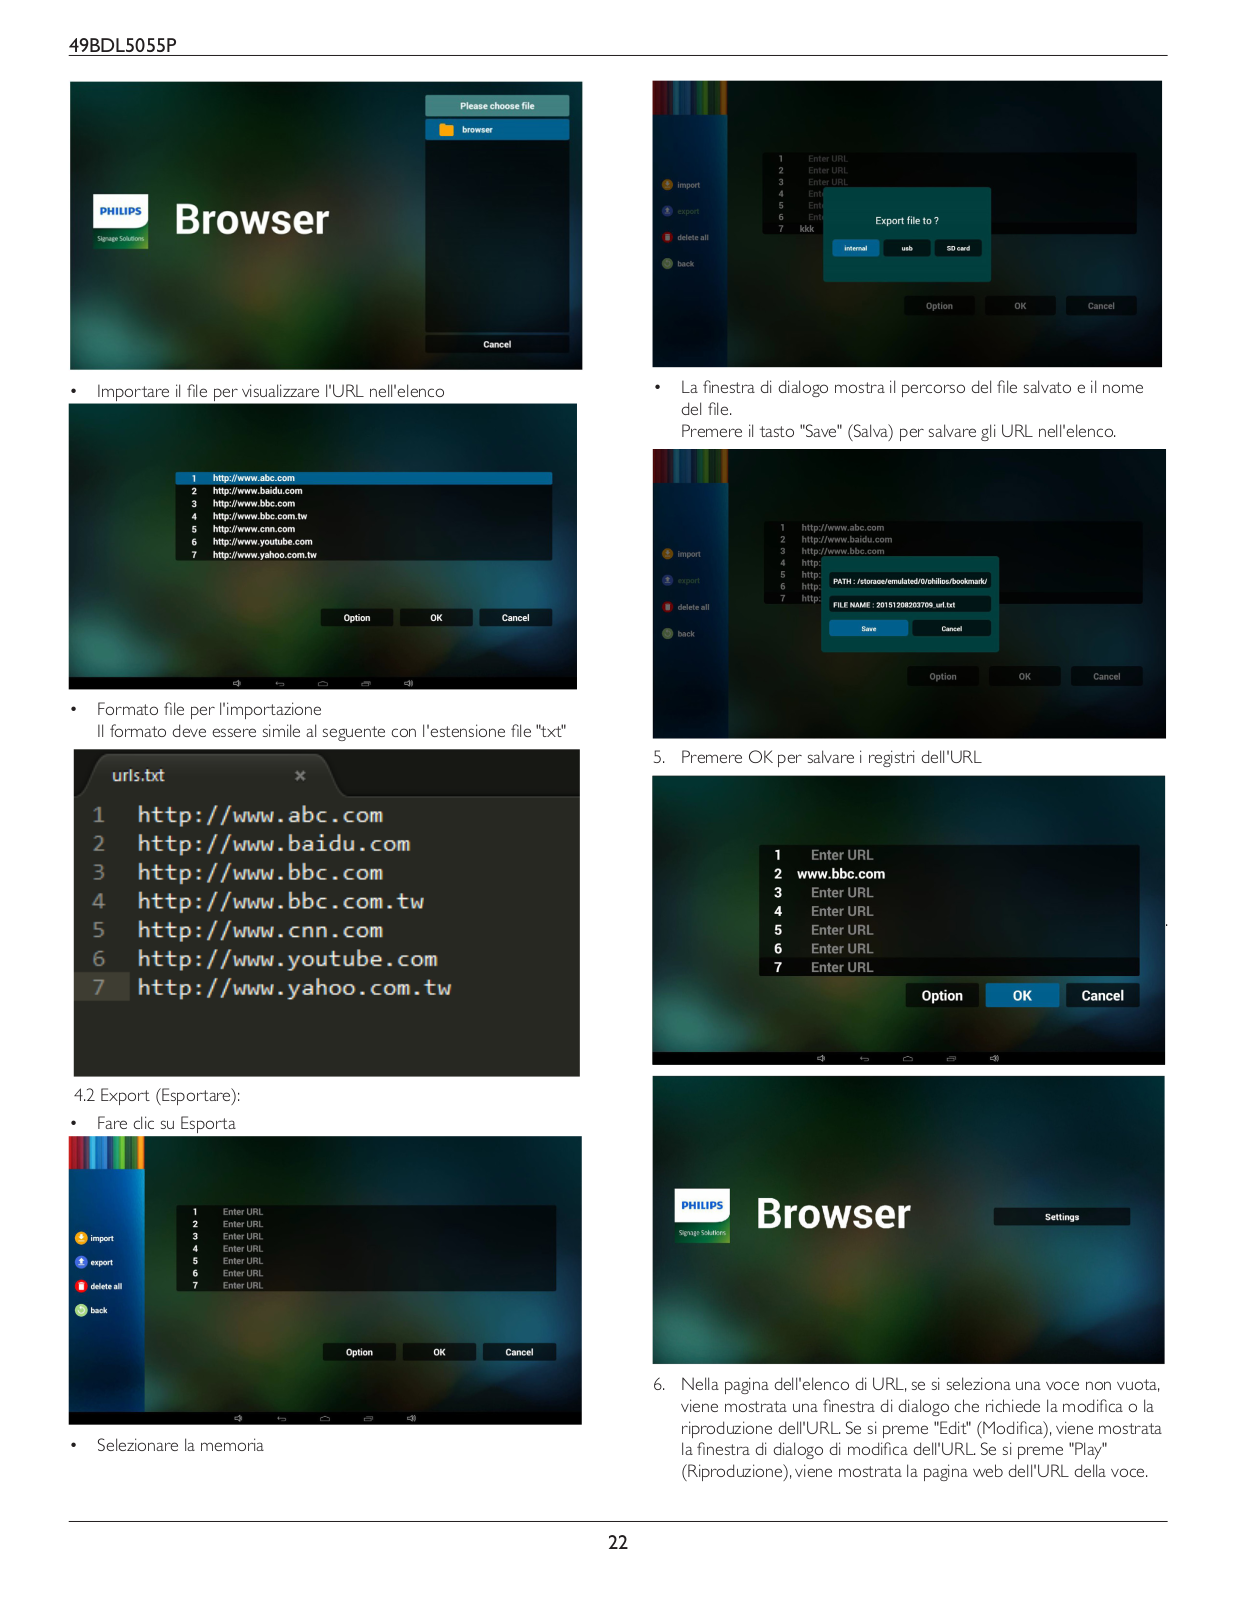
Task: Click the green back icon in the bright sidebar
Action: pyautogui.click(x=81, y=1310)
